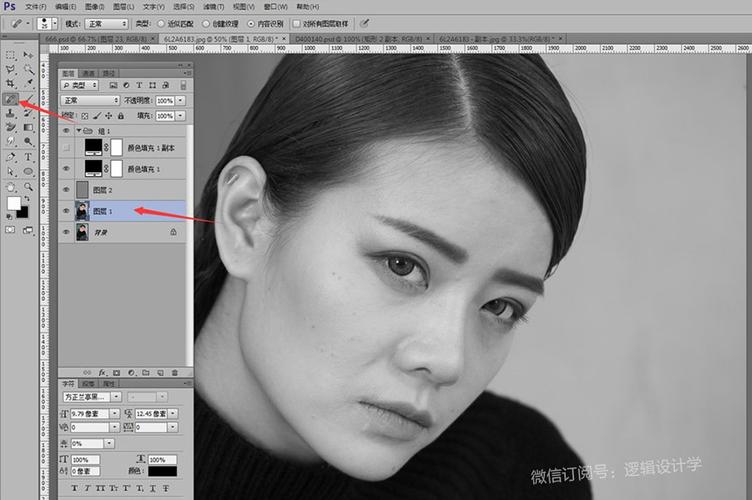
Task: Select the Spot Healing Brush tool
Action: coord(11,99)
